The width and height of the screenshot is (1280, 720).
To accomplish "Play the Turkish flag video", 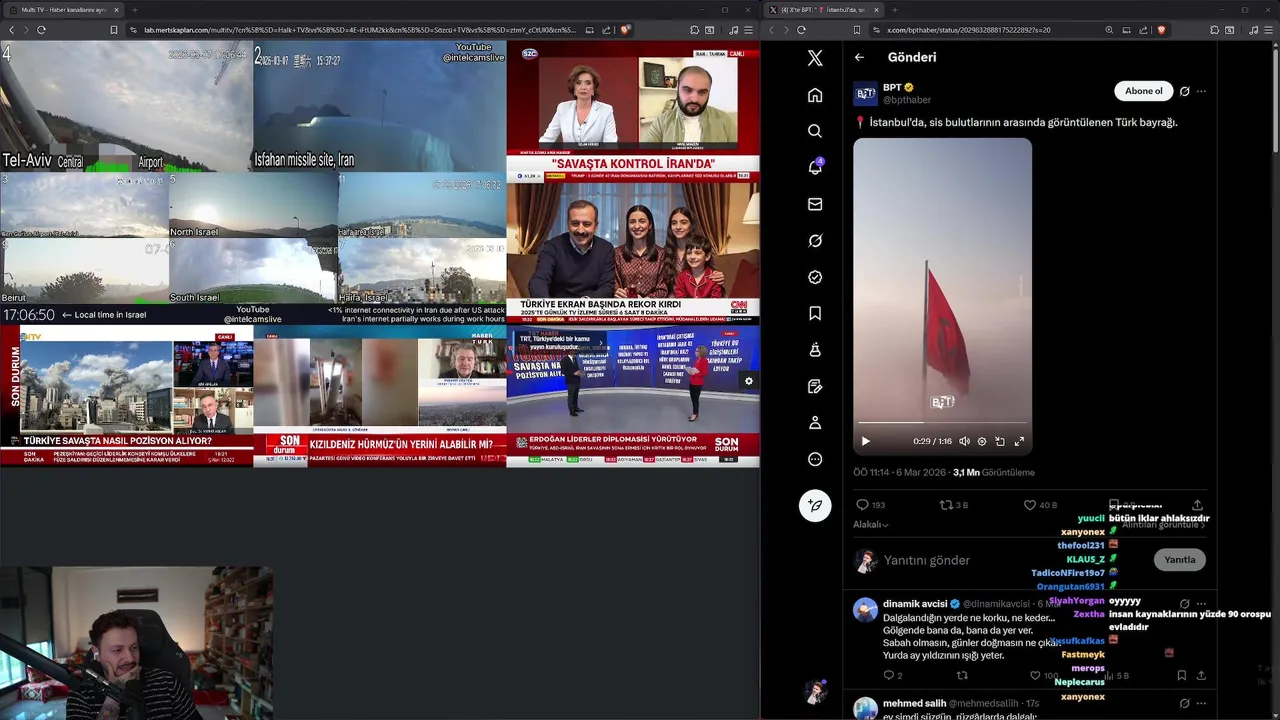I will tap(865, 441).
